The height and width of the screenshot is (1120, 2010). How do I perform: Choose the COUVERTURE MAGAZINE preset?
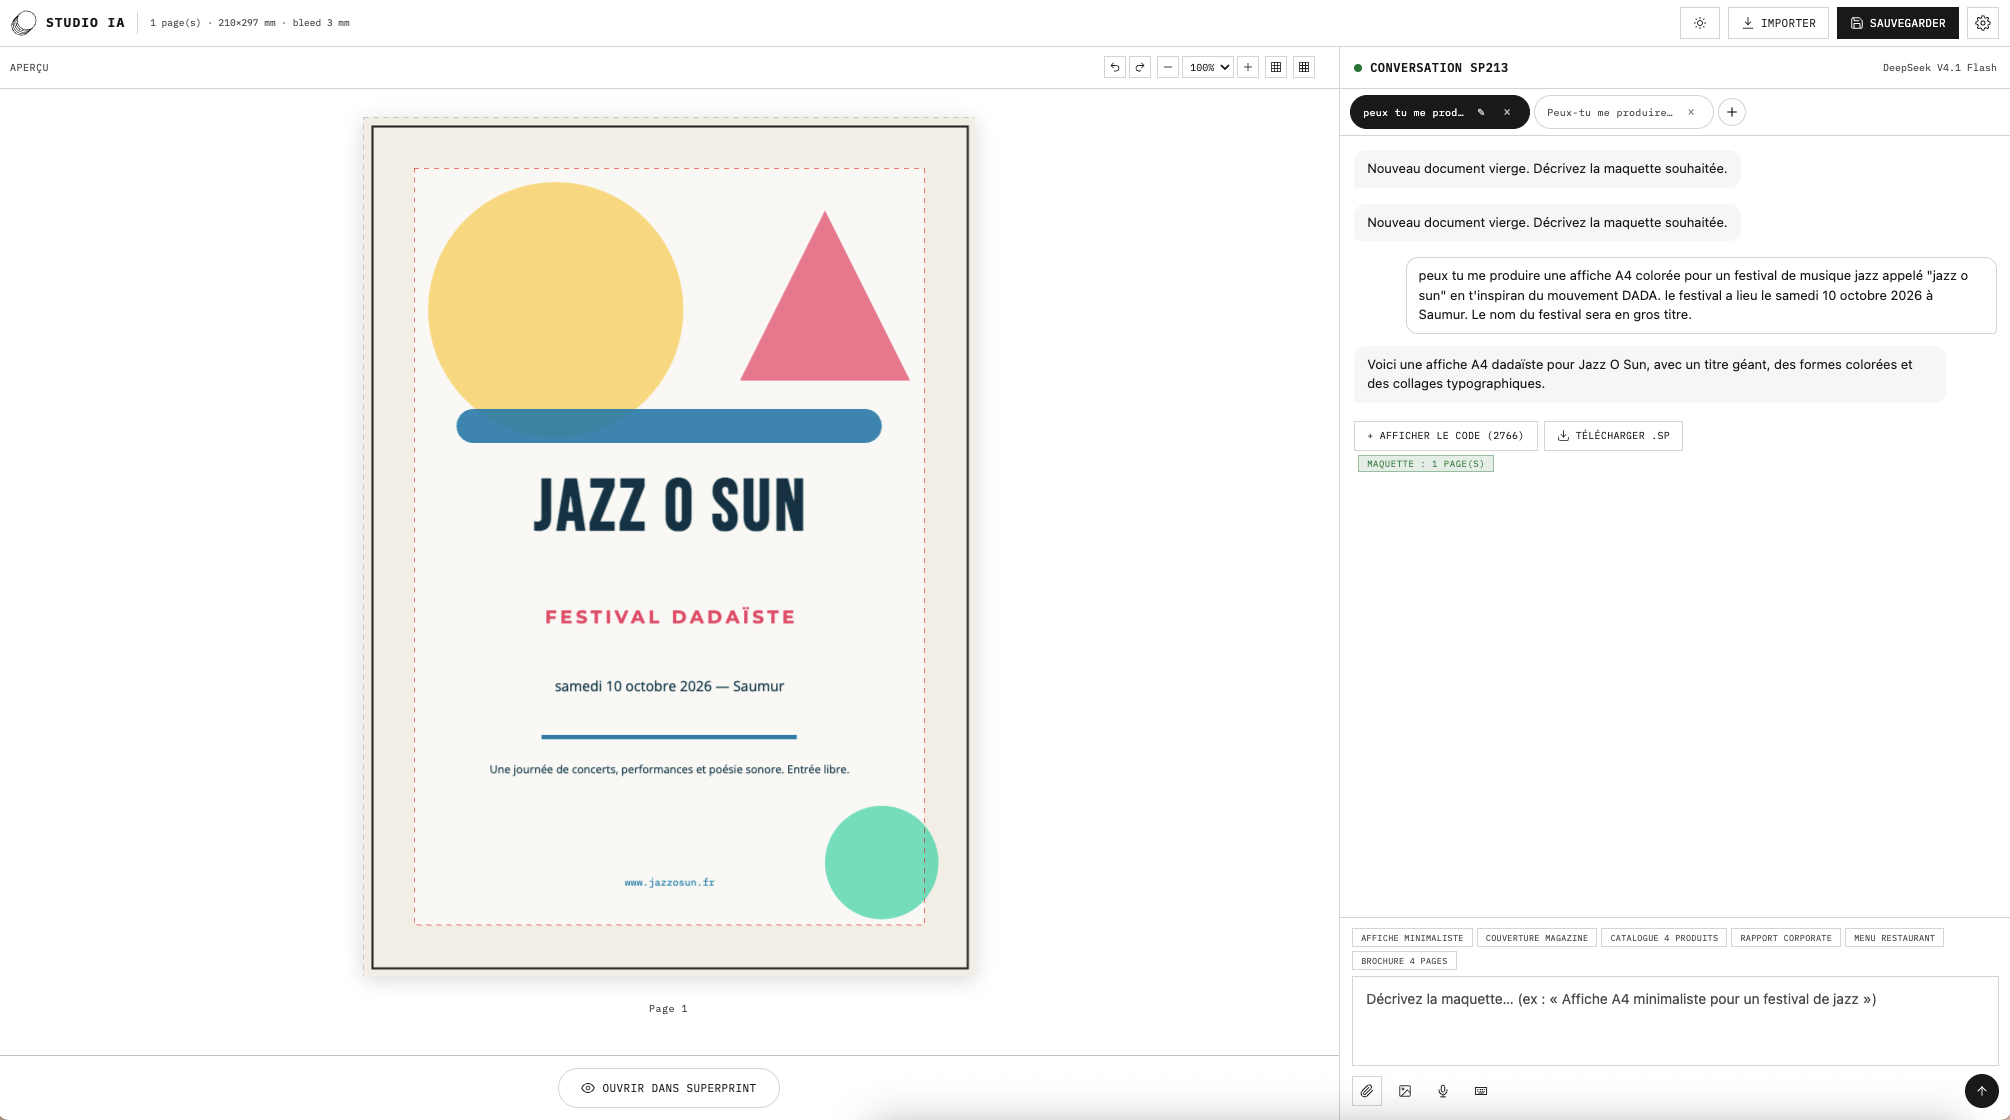tap(1537, 938)
